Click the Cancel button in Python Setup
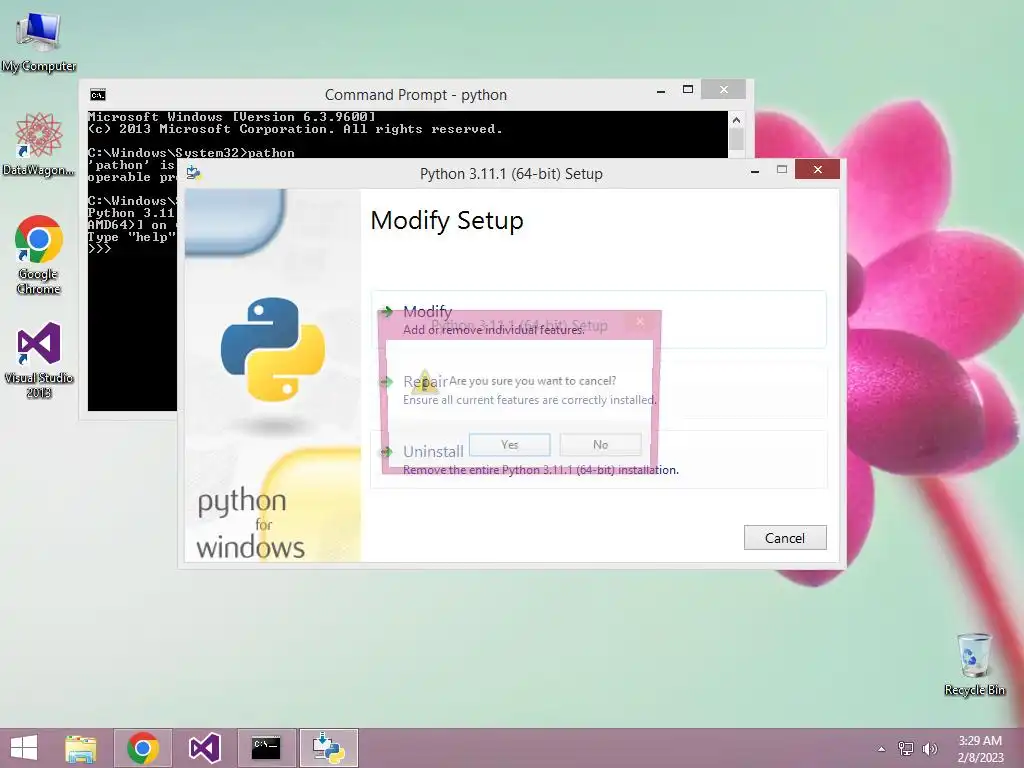This screenshot has height=768, width=1024. [x=785, y=537]
